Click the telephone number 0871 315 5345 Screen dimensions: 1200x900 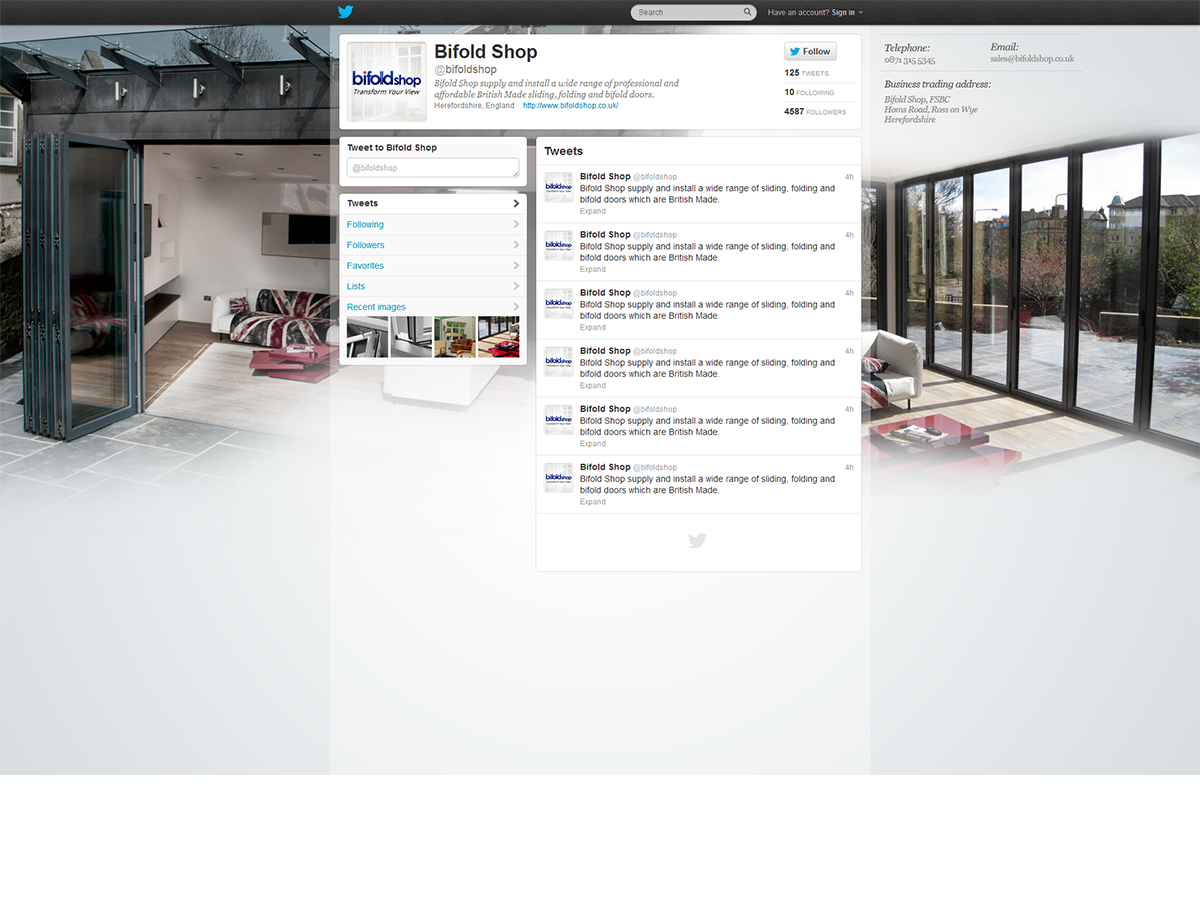(910, 61)
